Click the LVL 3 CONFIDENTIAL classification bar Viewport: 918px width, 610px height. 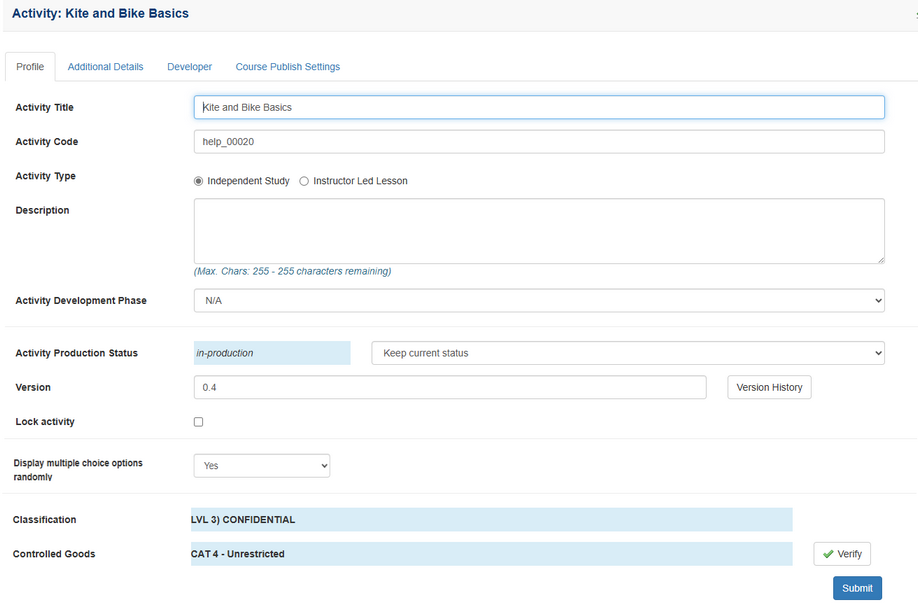click(x=491, y=520)
